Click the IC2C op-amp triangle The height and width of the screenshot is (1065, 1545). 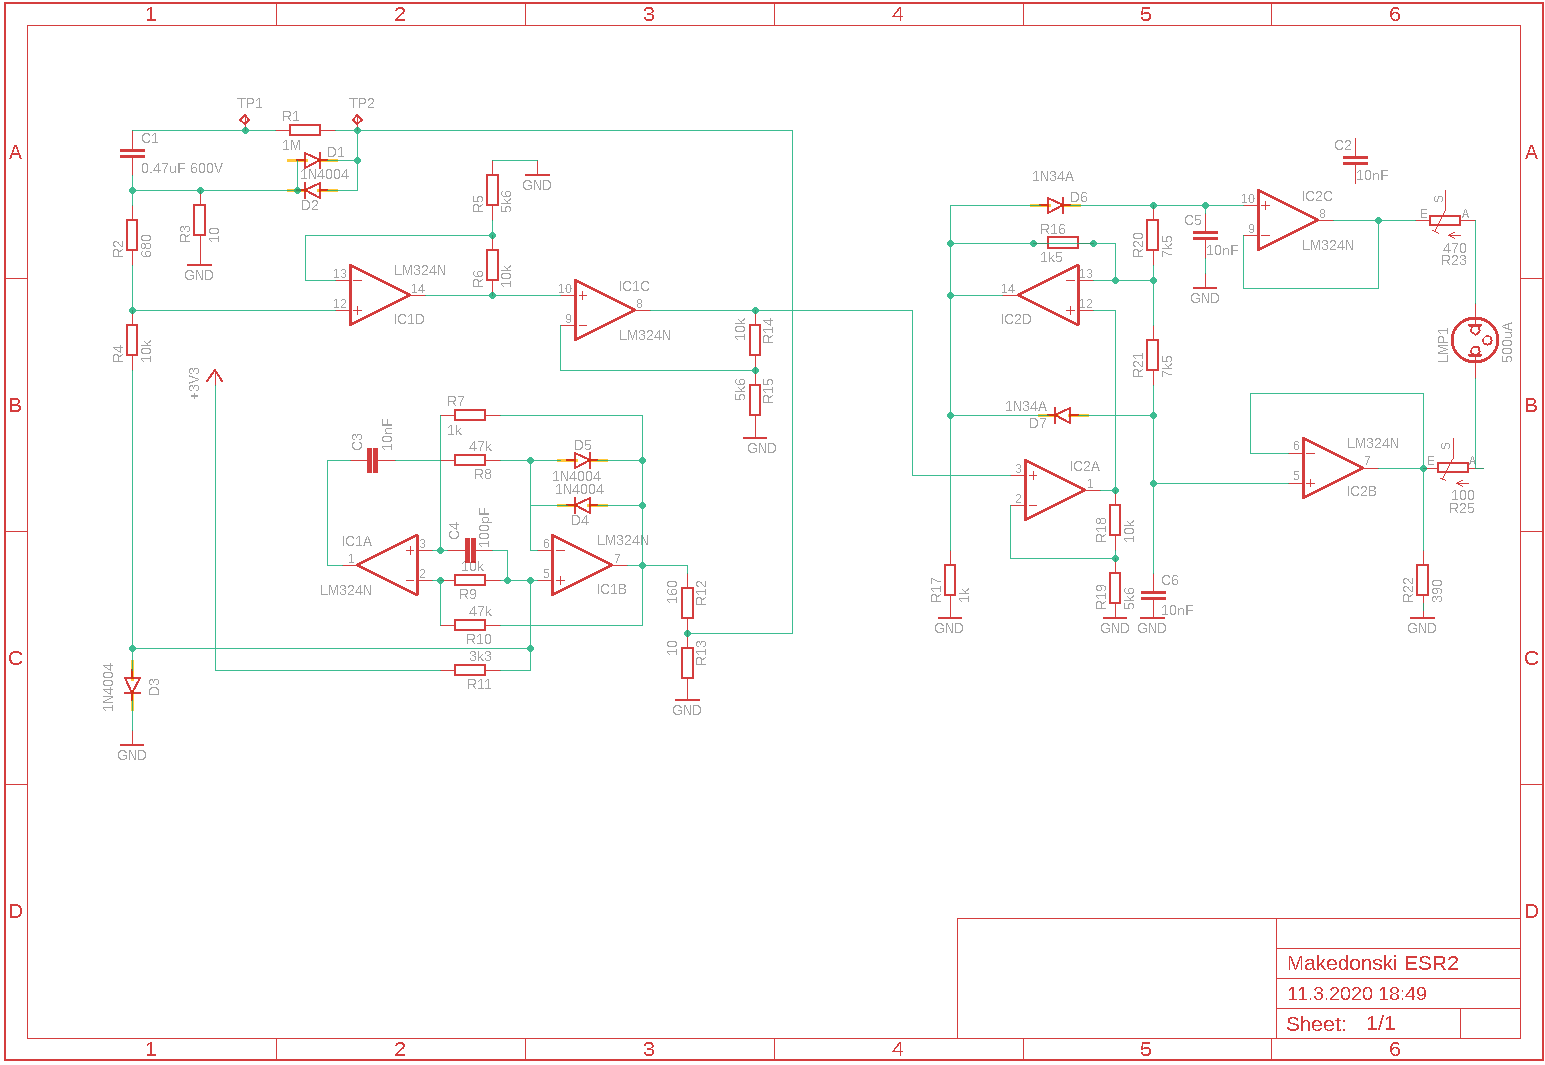[1286, 219]
